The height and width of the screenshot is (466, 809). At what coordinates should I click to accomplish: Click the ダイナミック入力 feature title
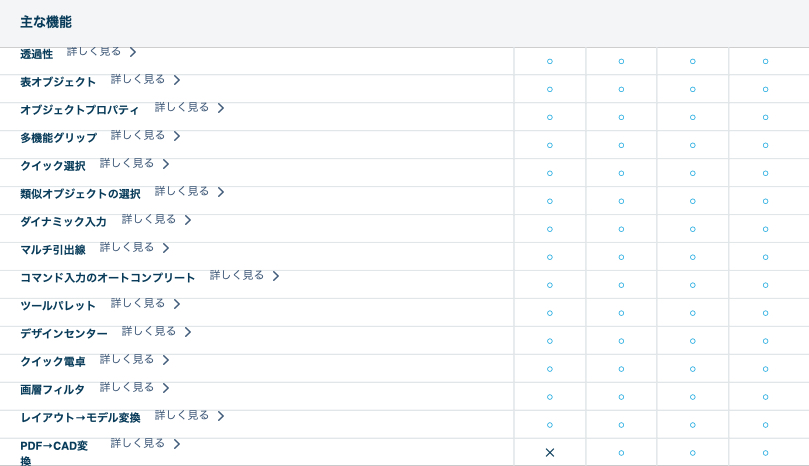(x=63, y=221)
